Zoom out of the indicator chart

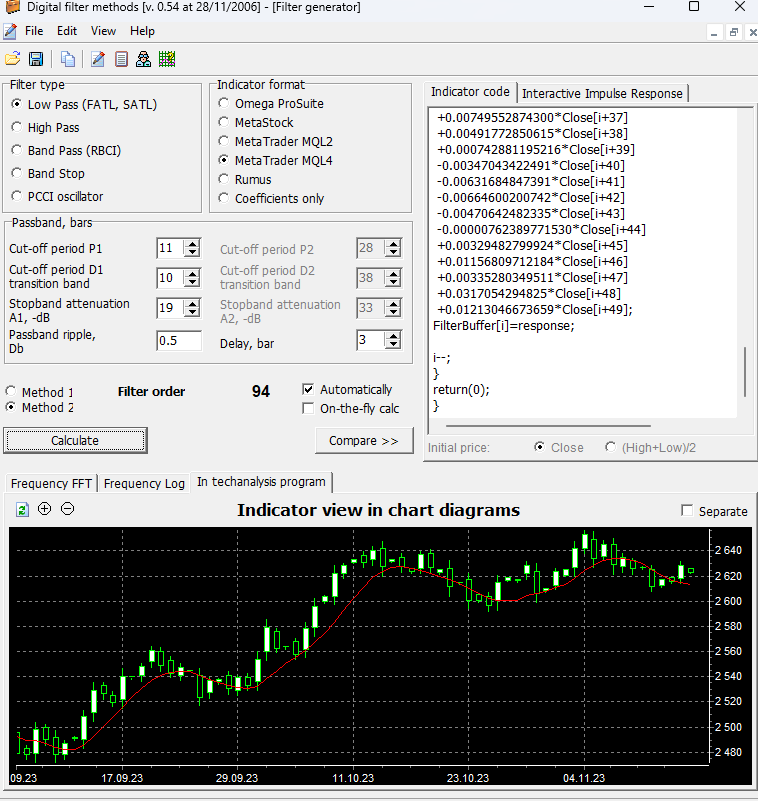pyautogui.click(x=68, y=509)
